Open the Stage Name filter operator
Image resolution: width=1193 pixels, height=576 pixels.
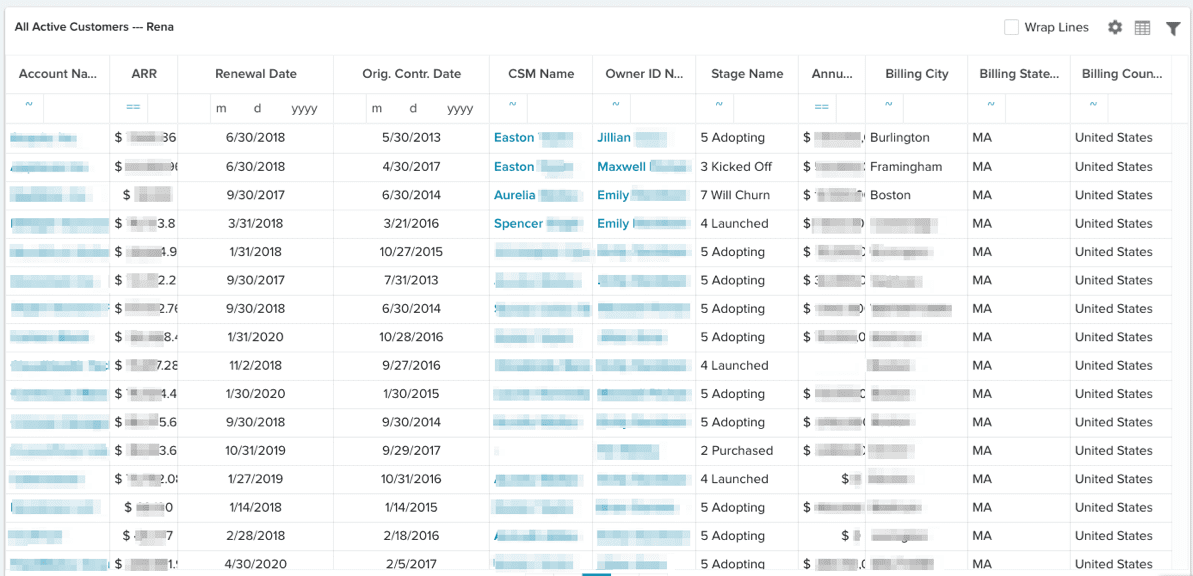(718, 105)
